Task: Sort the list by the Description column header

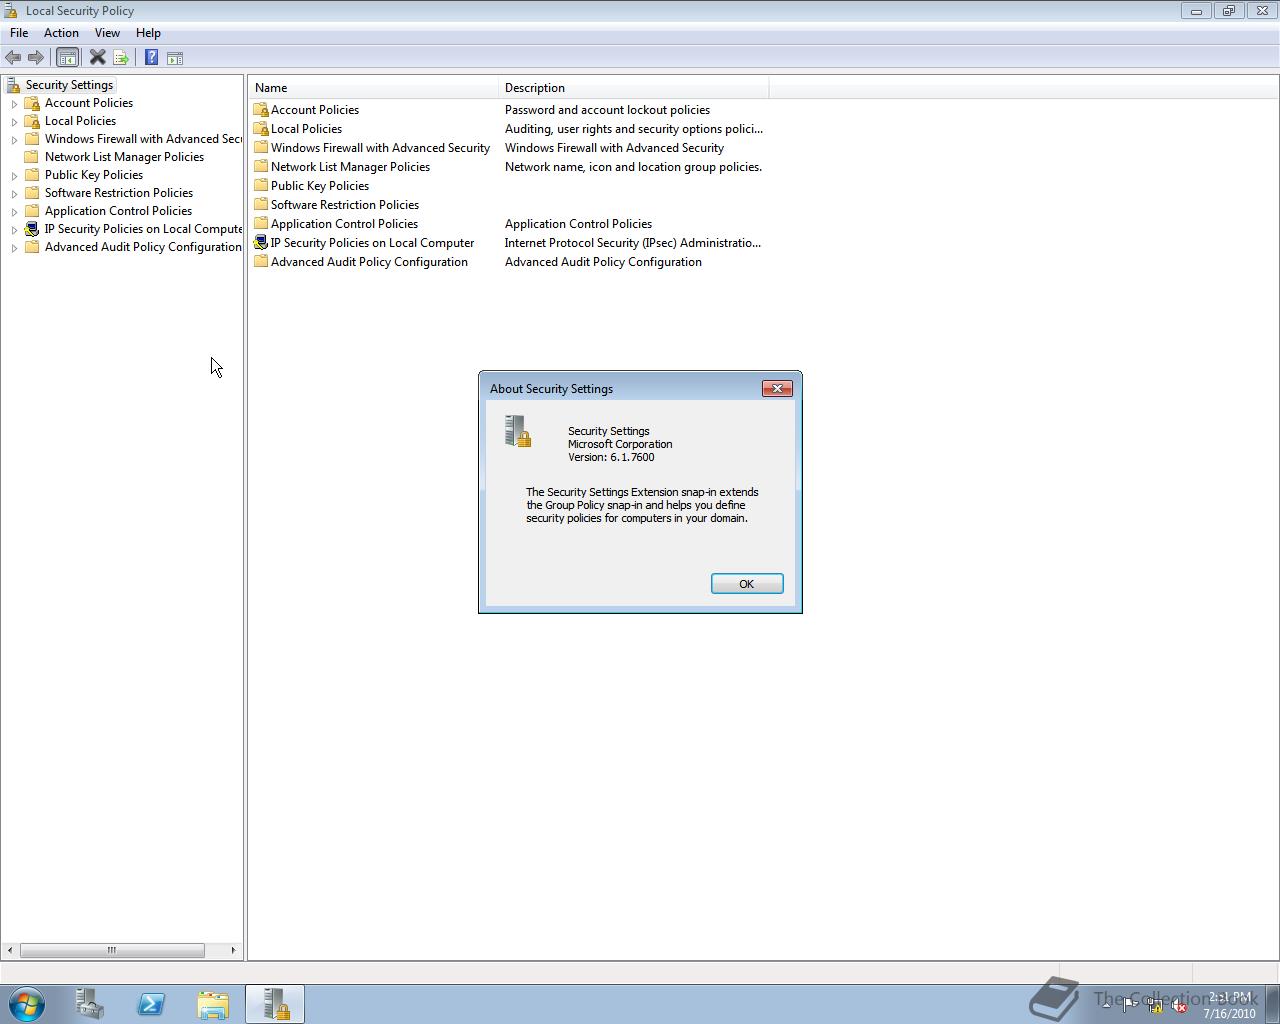Action: click(634, 88)
